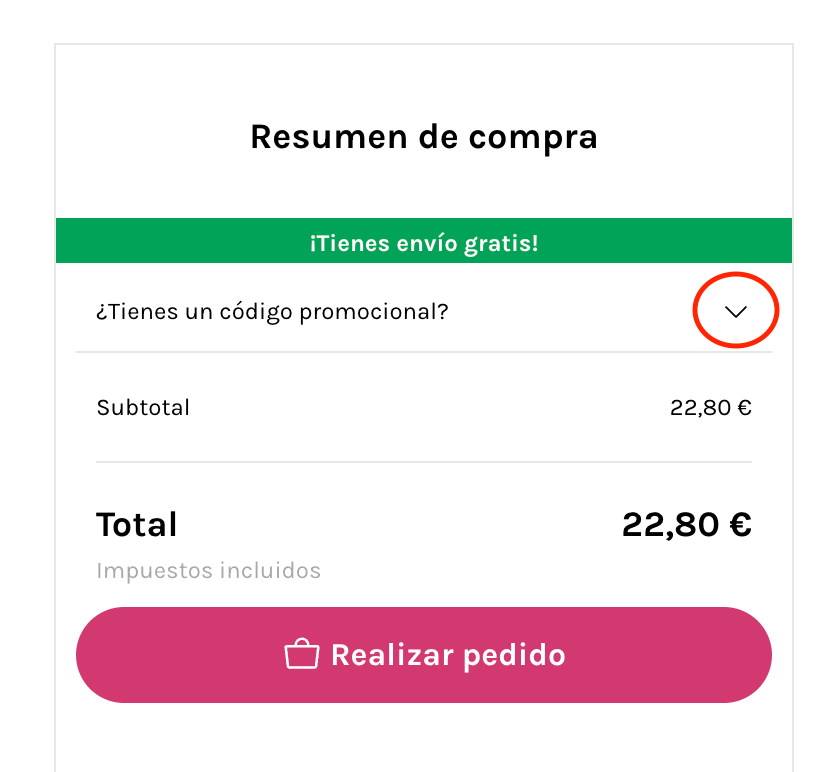
Task: Click the 'Resumen de compra' heading
Action: (423, 137)
